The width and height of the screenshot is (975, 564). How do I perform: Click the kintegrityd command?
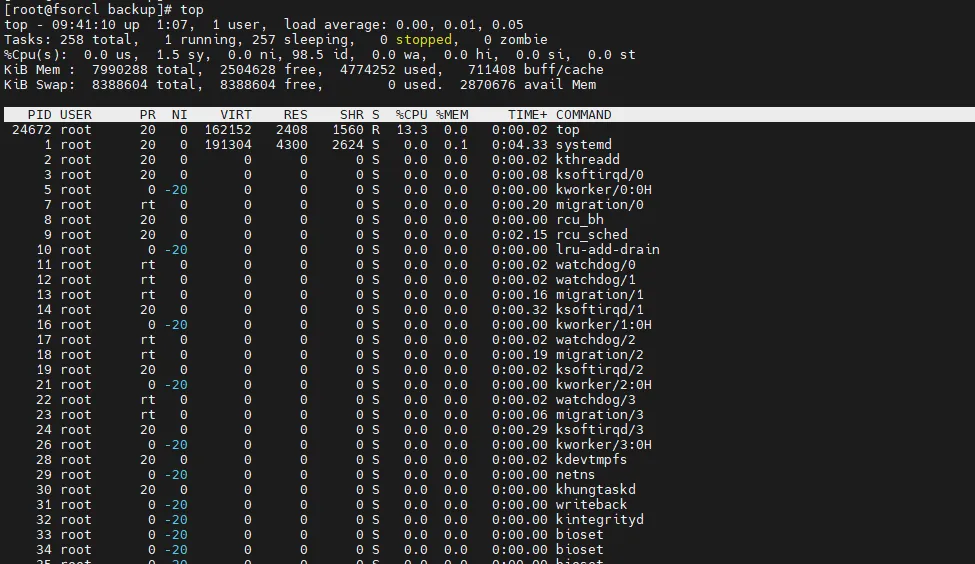tap(599, 519)
